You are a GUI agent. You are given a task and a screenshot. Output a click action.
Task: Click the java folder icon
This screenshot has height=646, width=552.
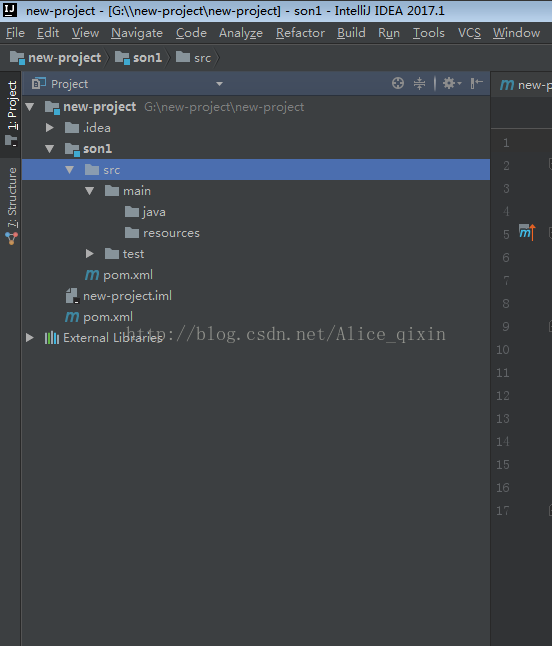tap(132, 212)
